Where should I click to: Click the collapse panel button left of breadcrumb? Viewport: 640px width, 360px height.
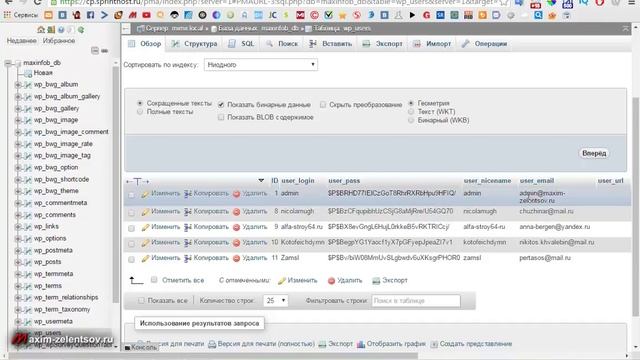(126, 29)
